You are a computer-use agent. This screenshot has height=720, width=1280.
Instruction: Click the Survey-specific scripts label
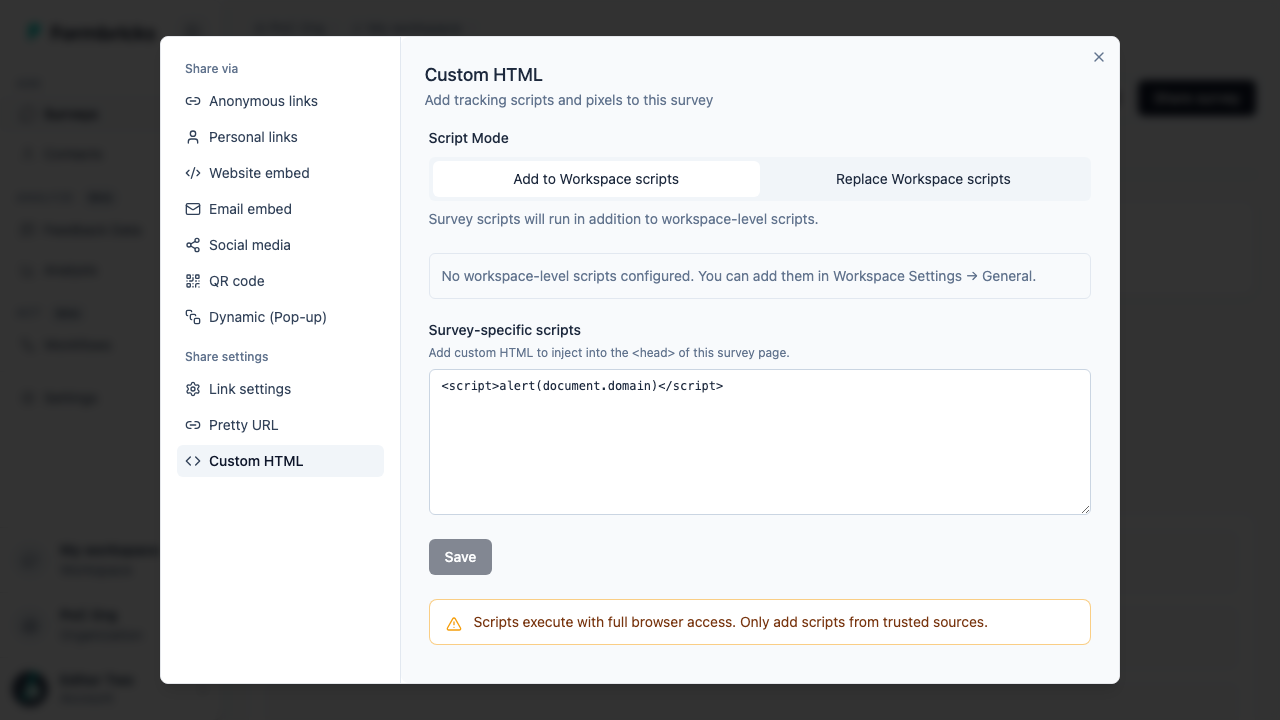tap(504, 330)
